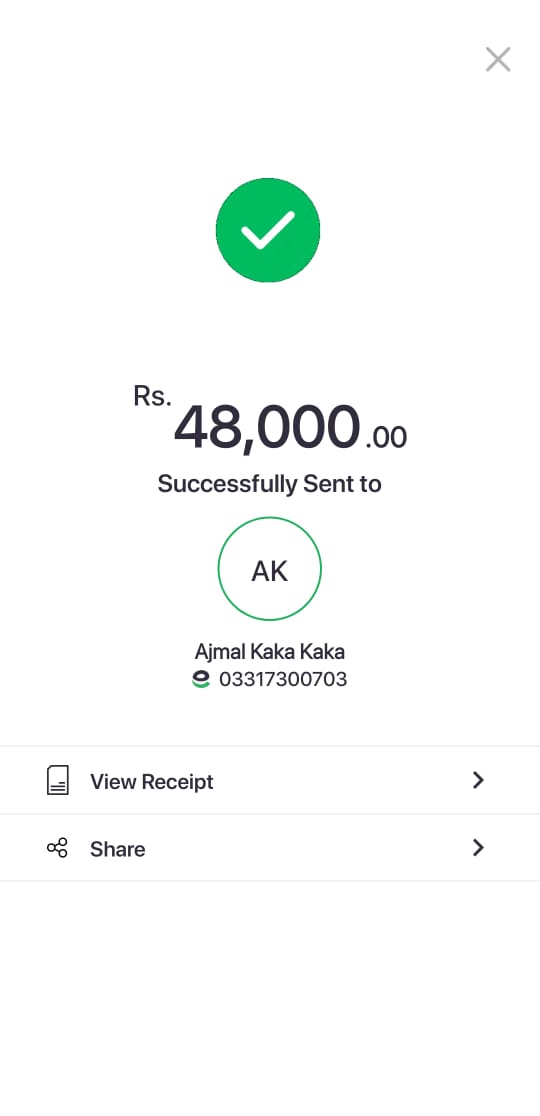This screenshot has width=540, height=1116.
Task: Tap the green success checkmark circle
Action: click(x=268, y=230)
